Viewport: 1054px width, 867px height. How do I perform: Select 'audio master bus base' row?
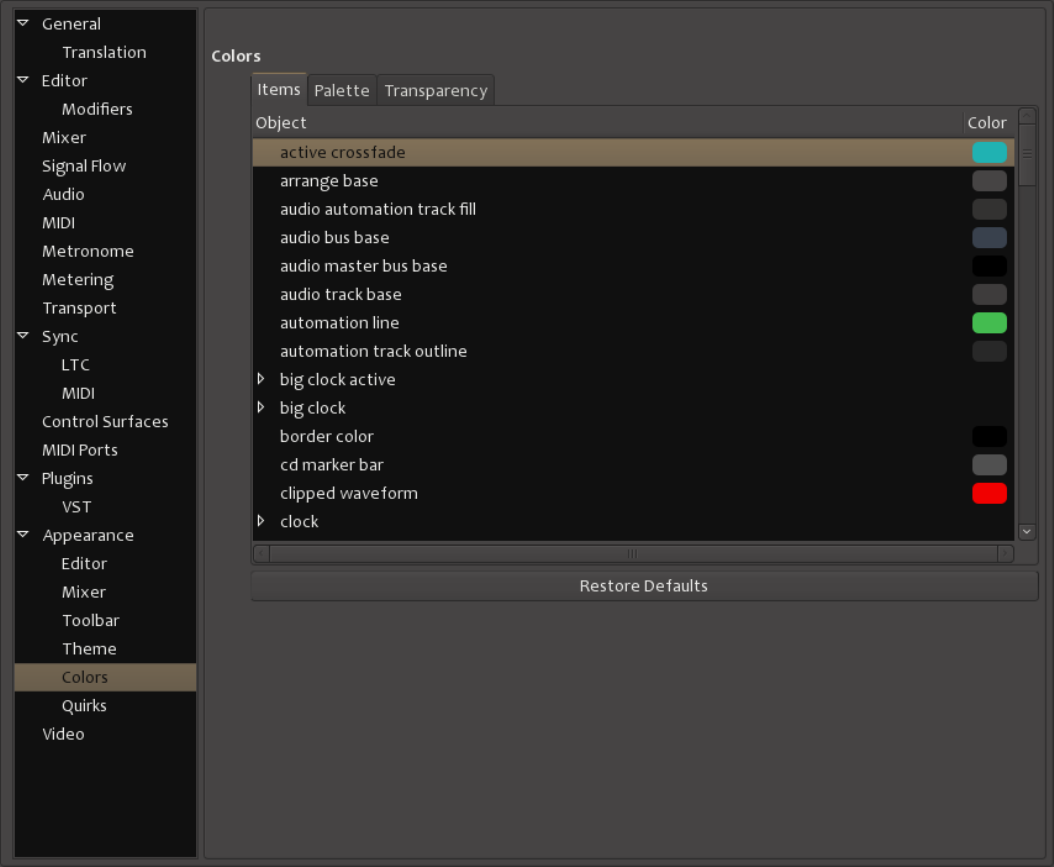pos(633,266)
